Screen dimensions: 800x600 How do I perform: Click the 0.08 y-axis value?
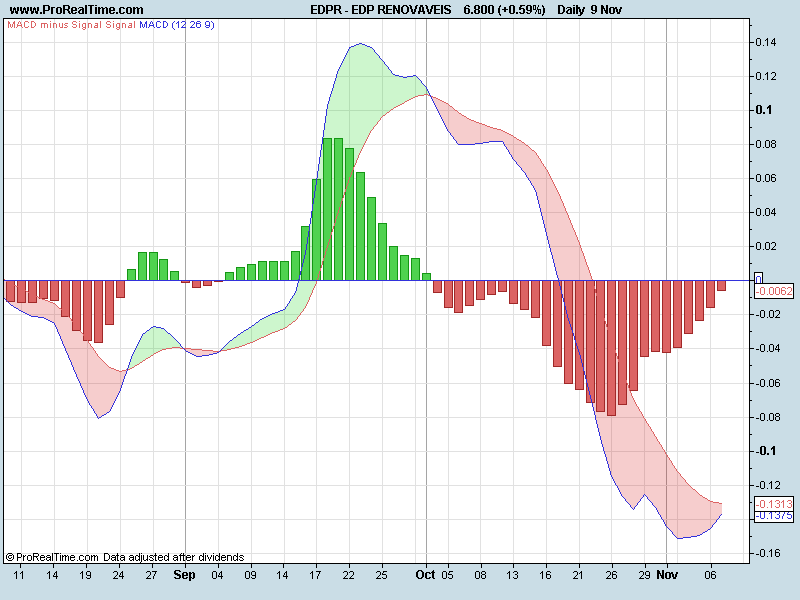pos(766,144)
